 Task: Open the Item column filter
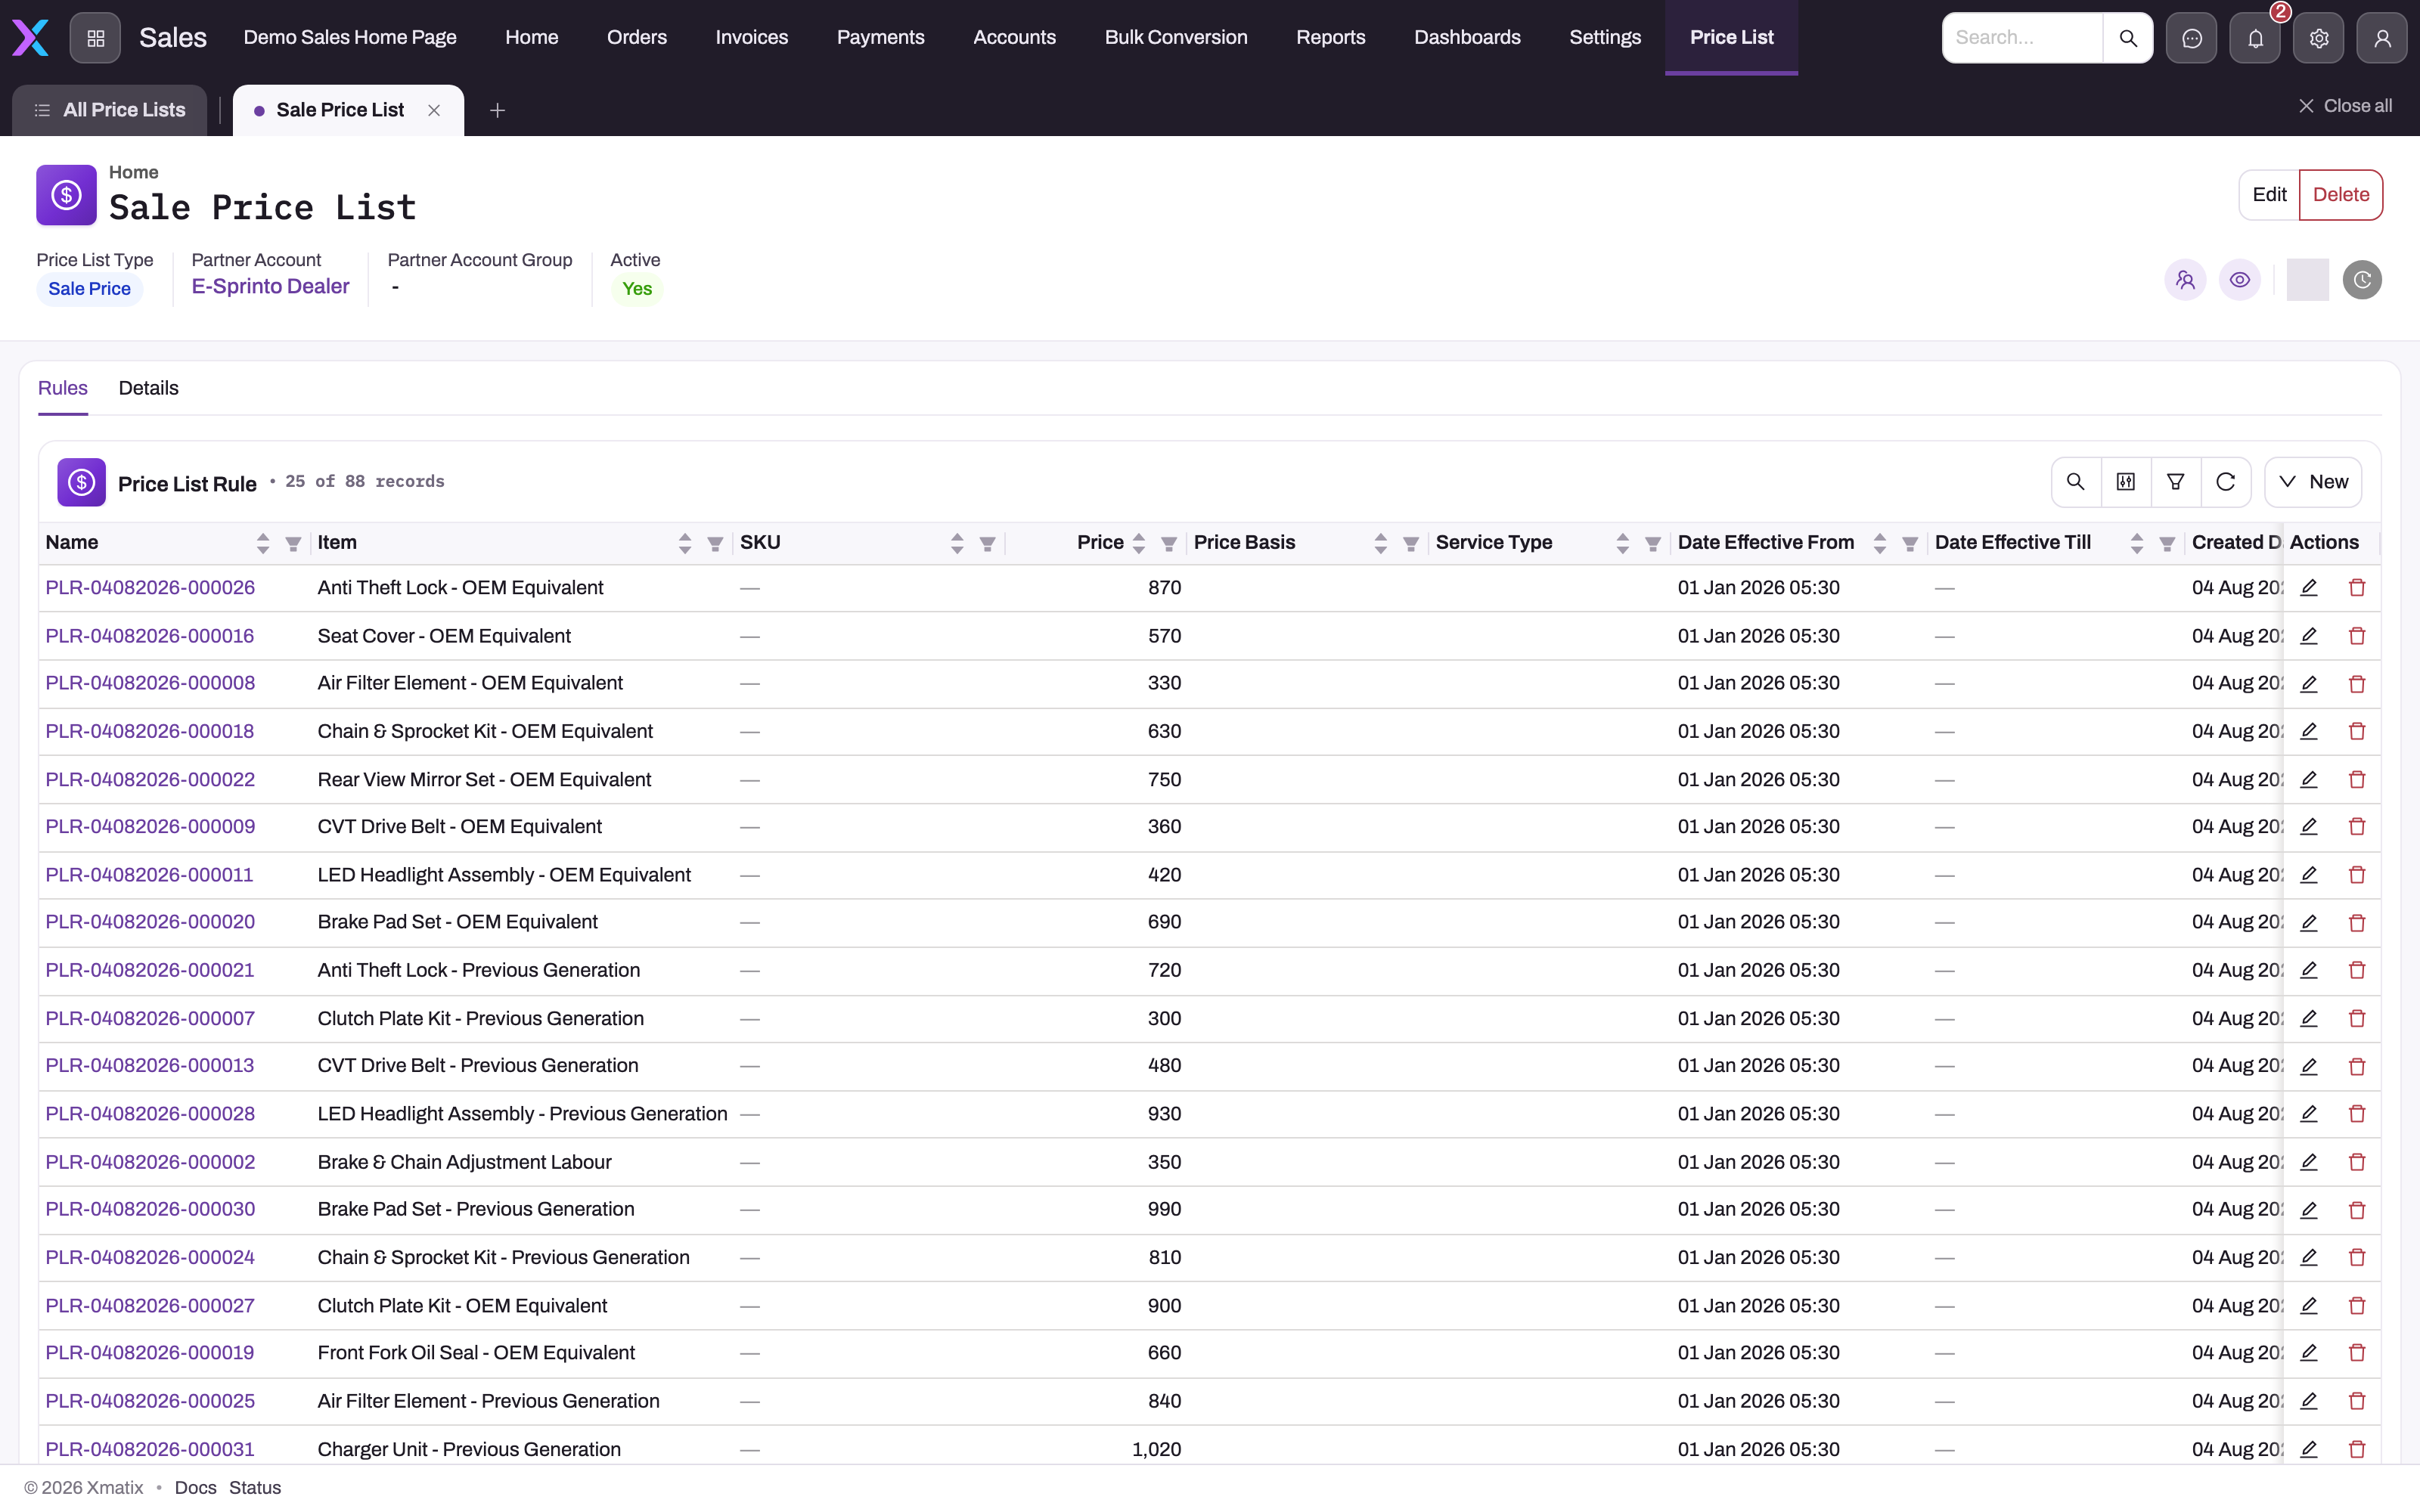pos(715,544)
